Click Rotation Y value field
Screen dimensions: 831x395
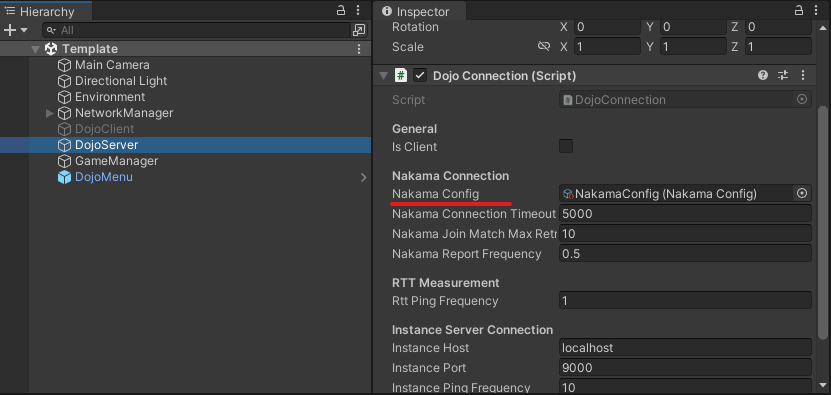[693, 27]
